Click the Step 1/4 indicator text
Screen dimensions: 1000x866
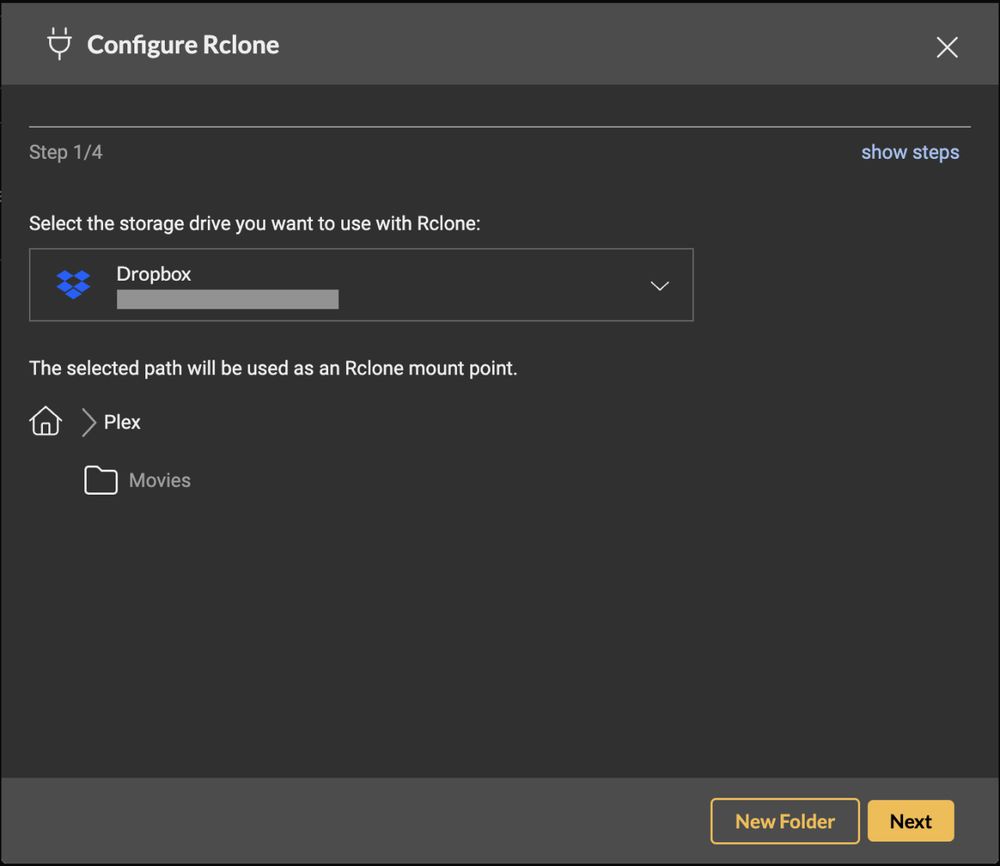[66, 152]
